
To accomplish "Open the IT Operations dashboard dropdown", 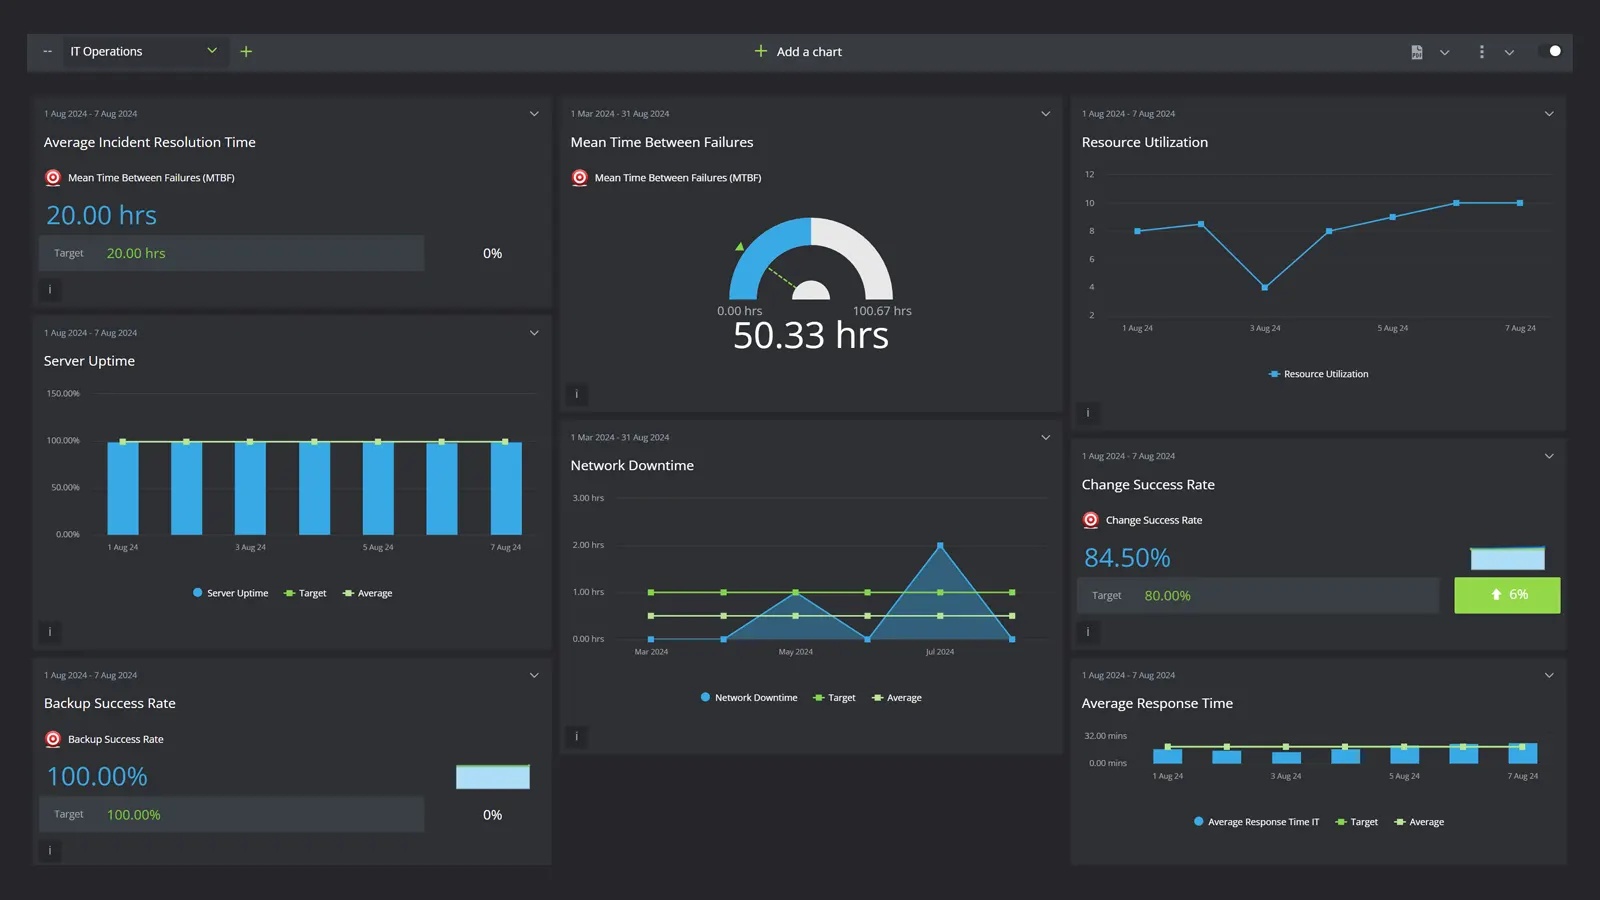I will click(x=210, y=50).
